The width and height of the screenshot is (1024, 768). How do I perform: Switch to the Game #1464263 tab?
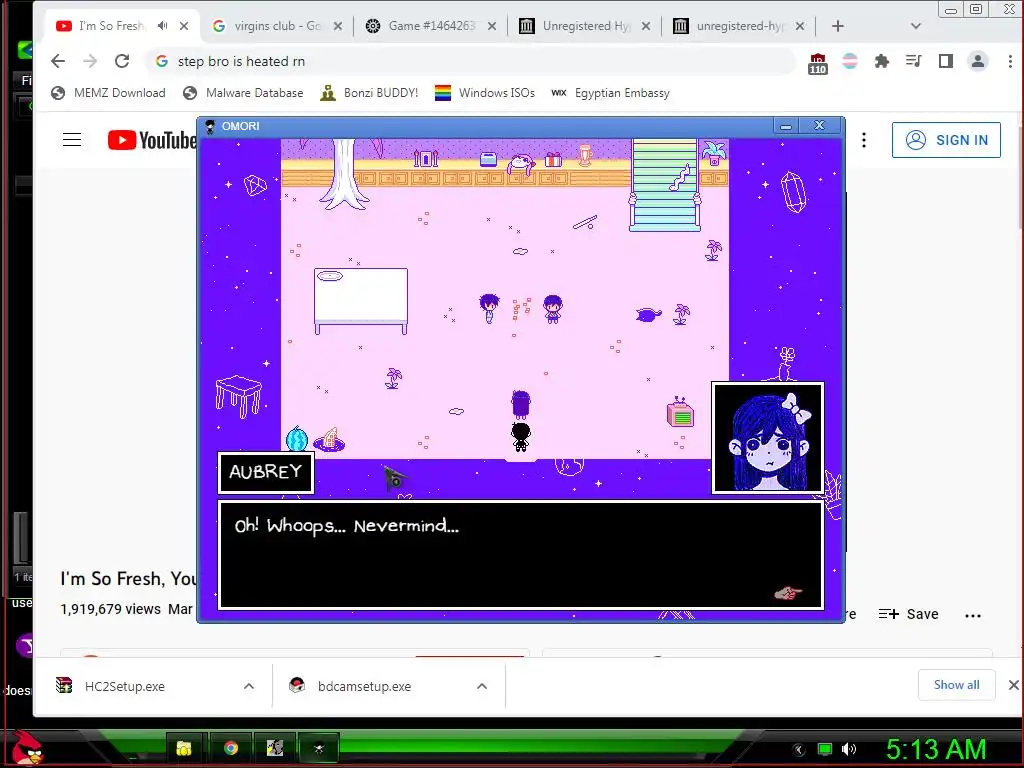tap(431, 26)
